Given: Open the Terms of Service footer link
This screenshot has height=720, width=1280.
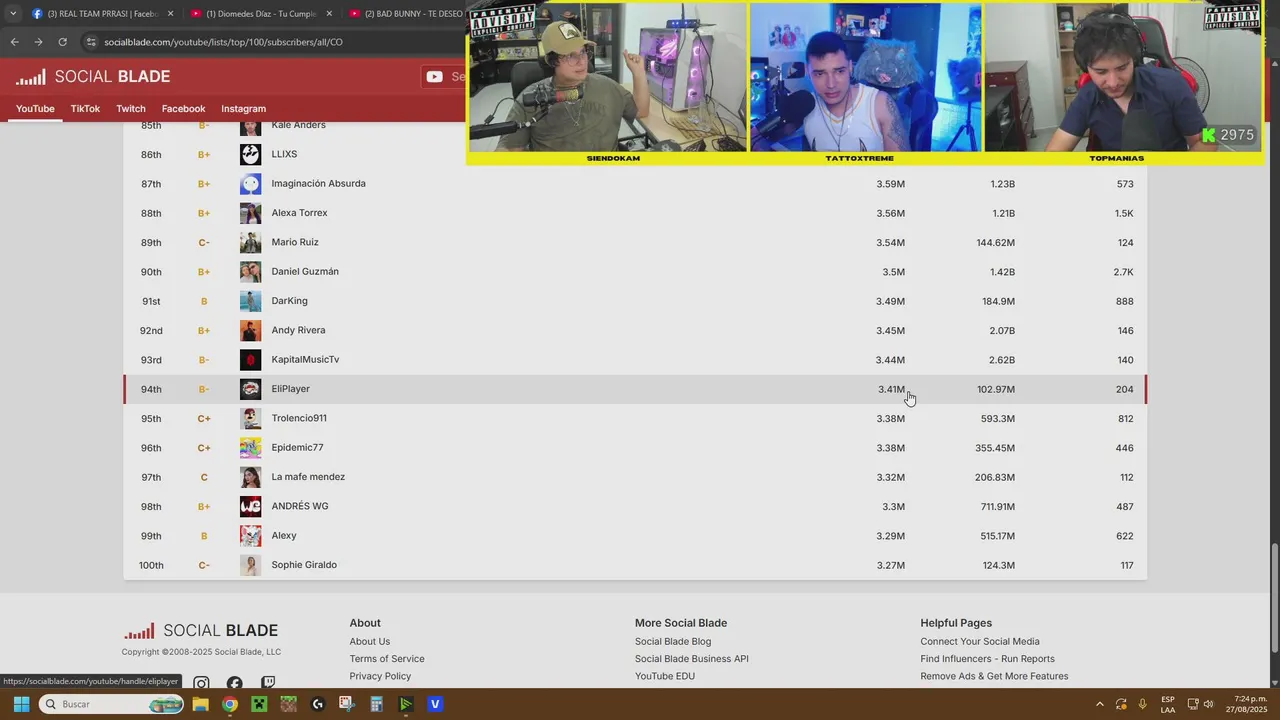Looking at the screenshot, I should coord(387,659).
